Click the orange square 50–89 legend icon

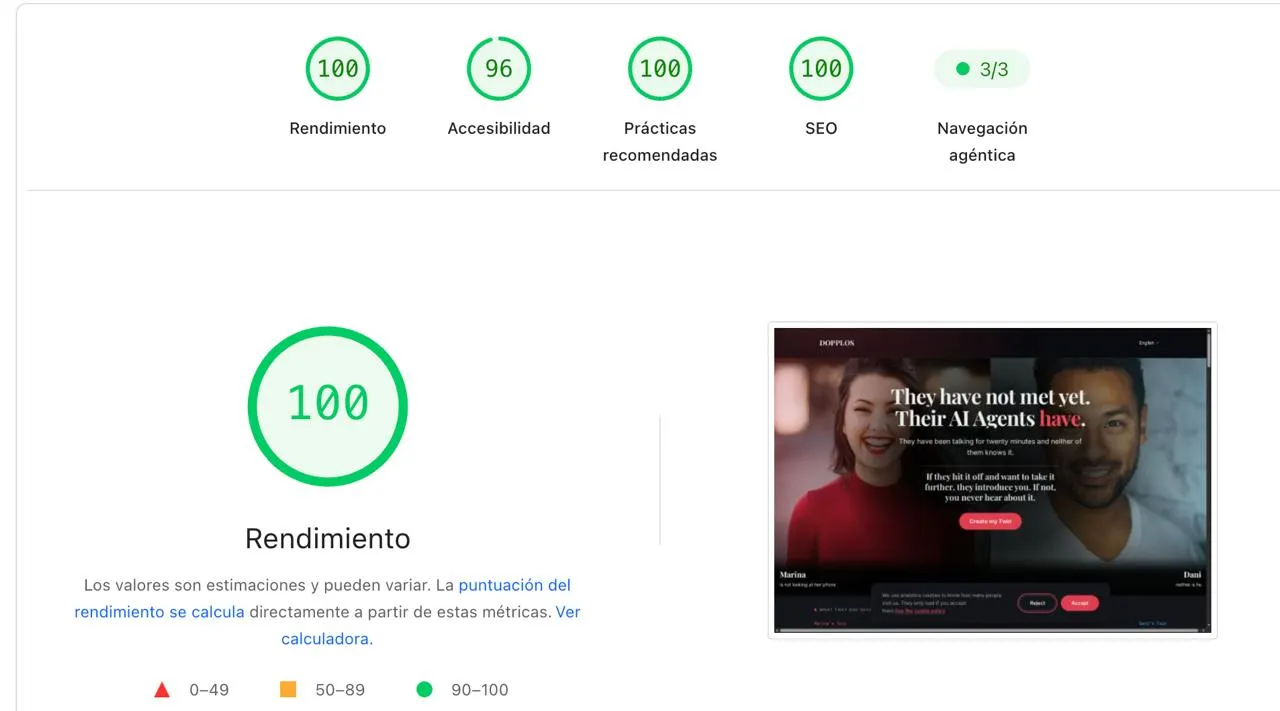click(288, 689)
